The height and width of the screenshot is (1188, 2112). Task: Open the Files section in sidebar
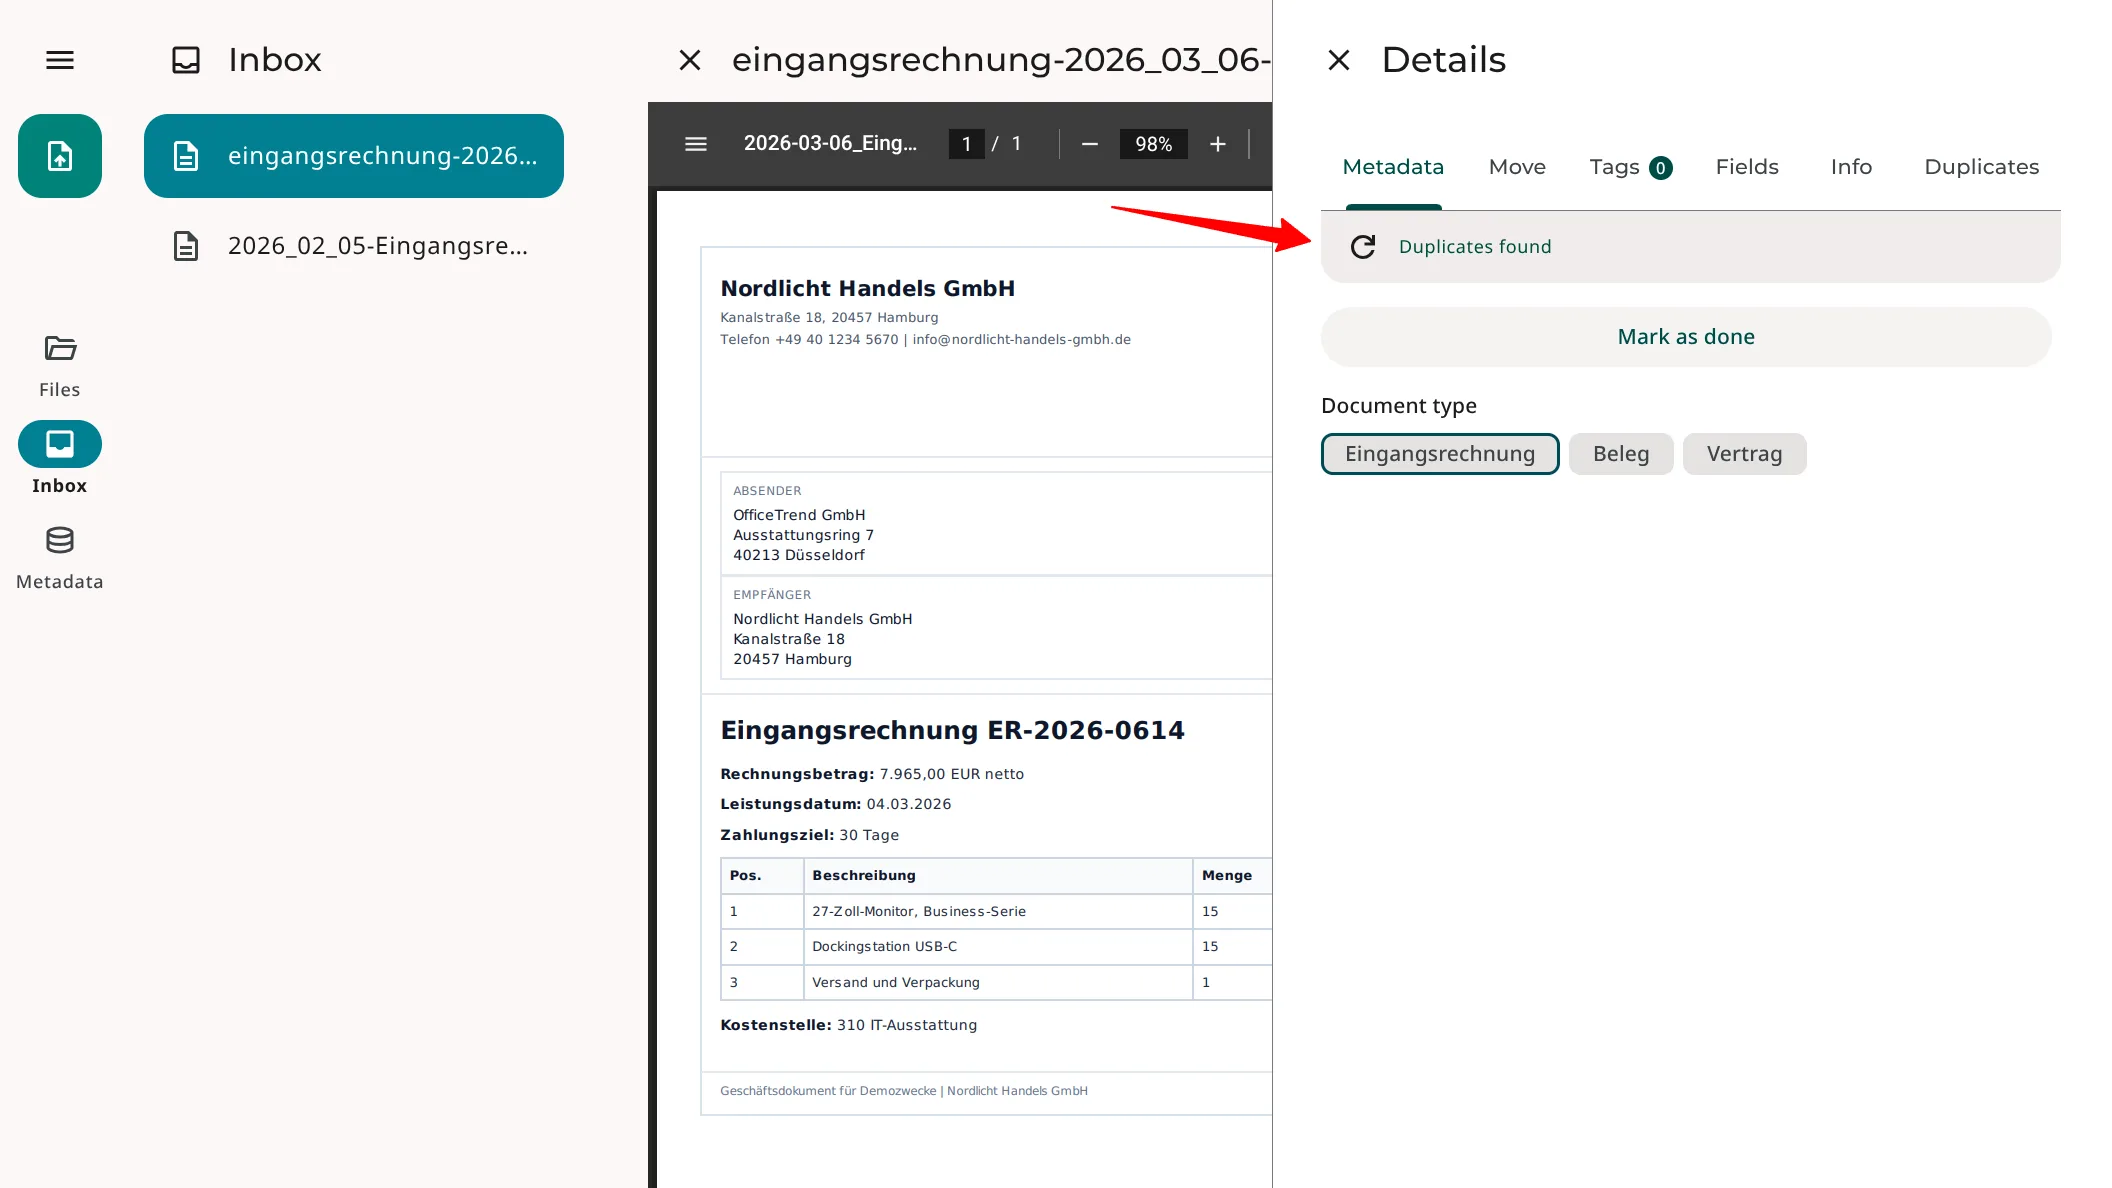[x=60, y=366]
